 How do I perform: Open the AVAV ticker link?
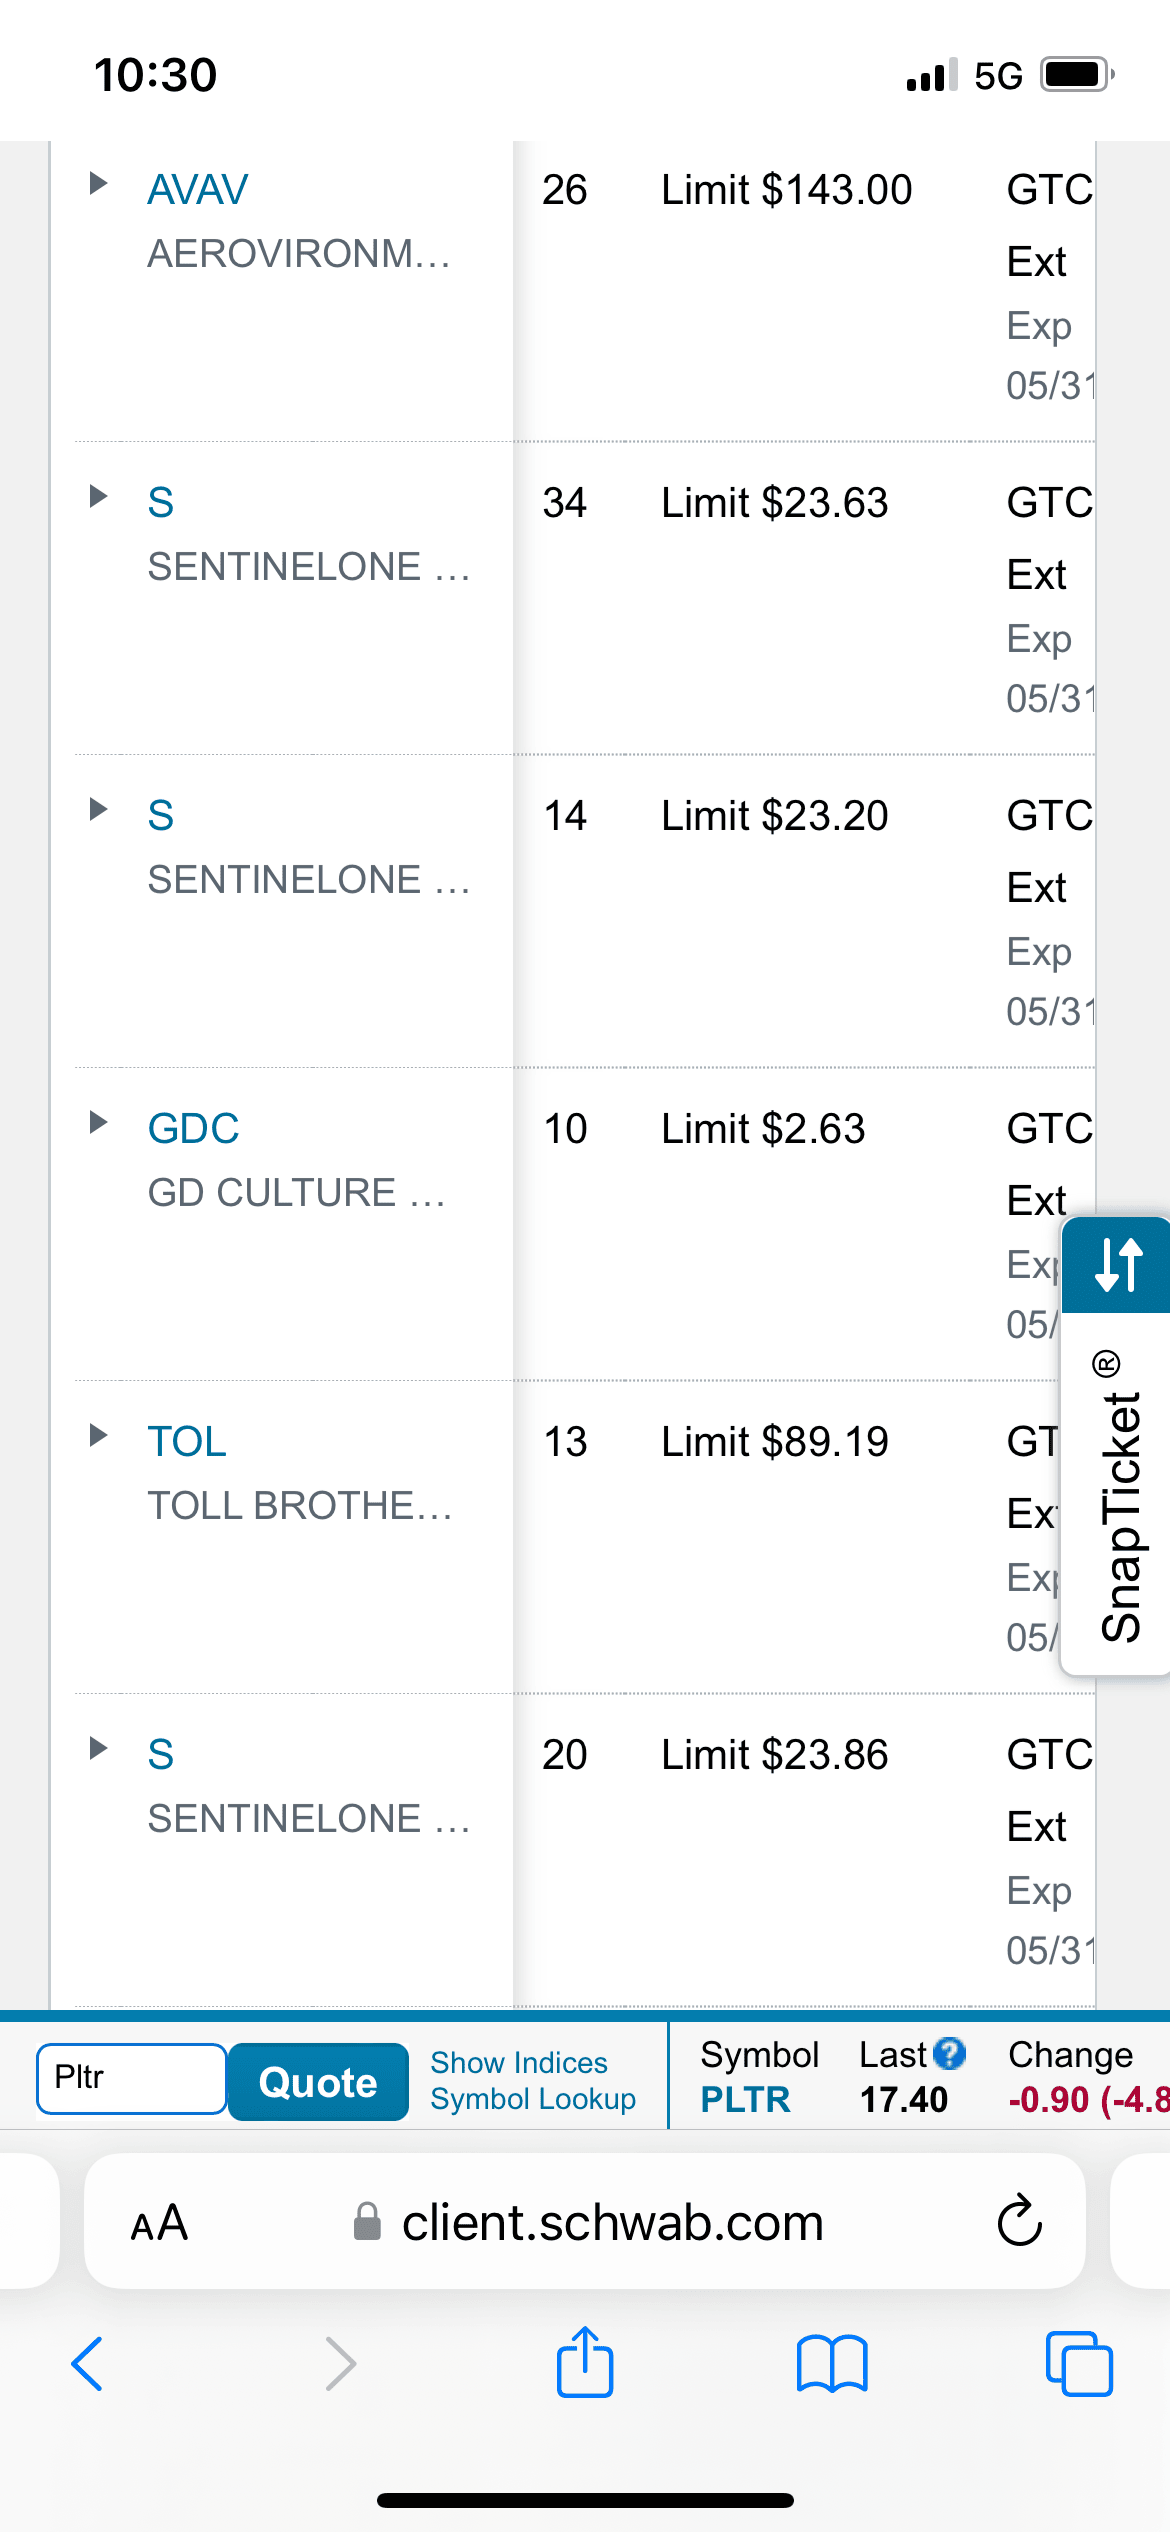[x=198, y=190]
